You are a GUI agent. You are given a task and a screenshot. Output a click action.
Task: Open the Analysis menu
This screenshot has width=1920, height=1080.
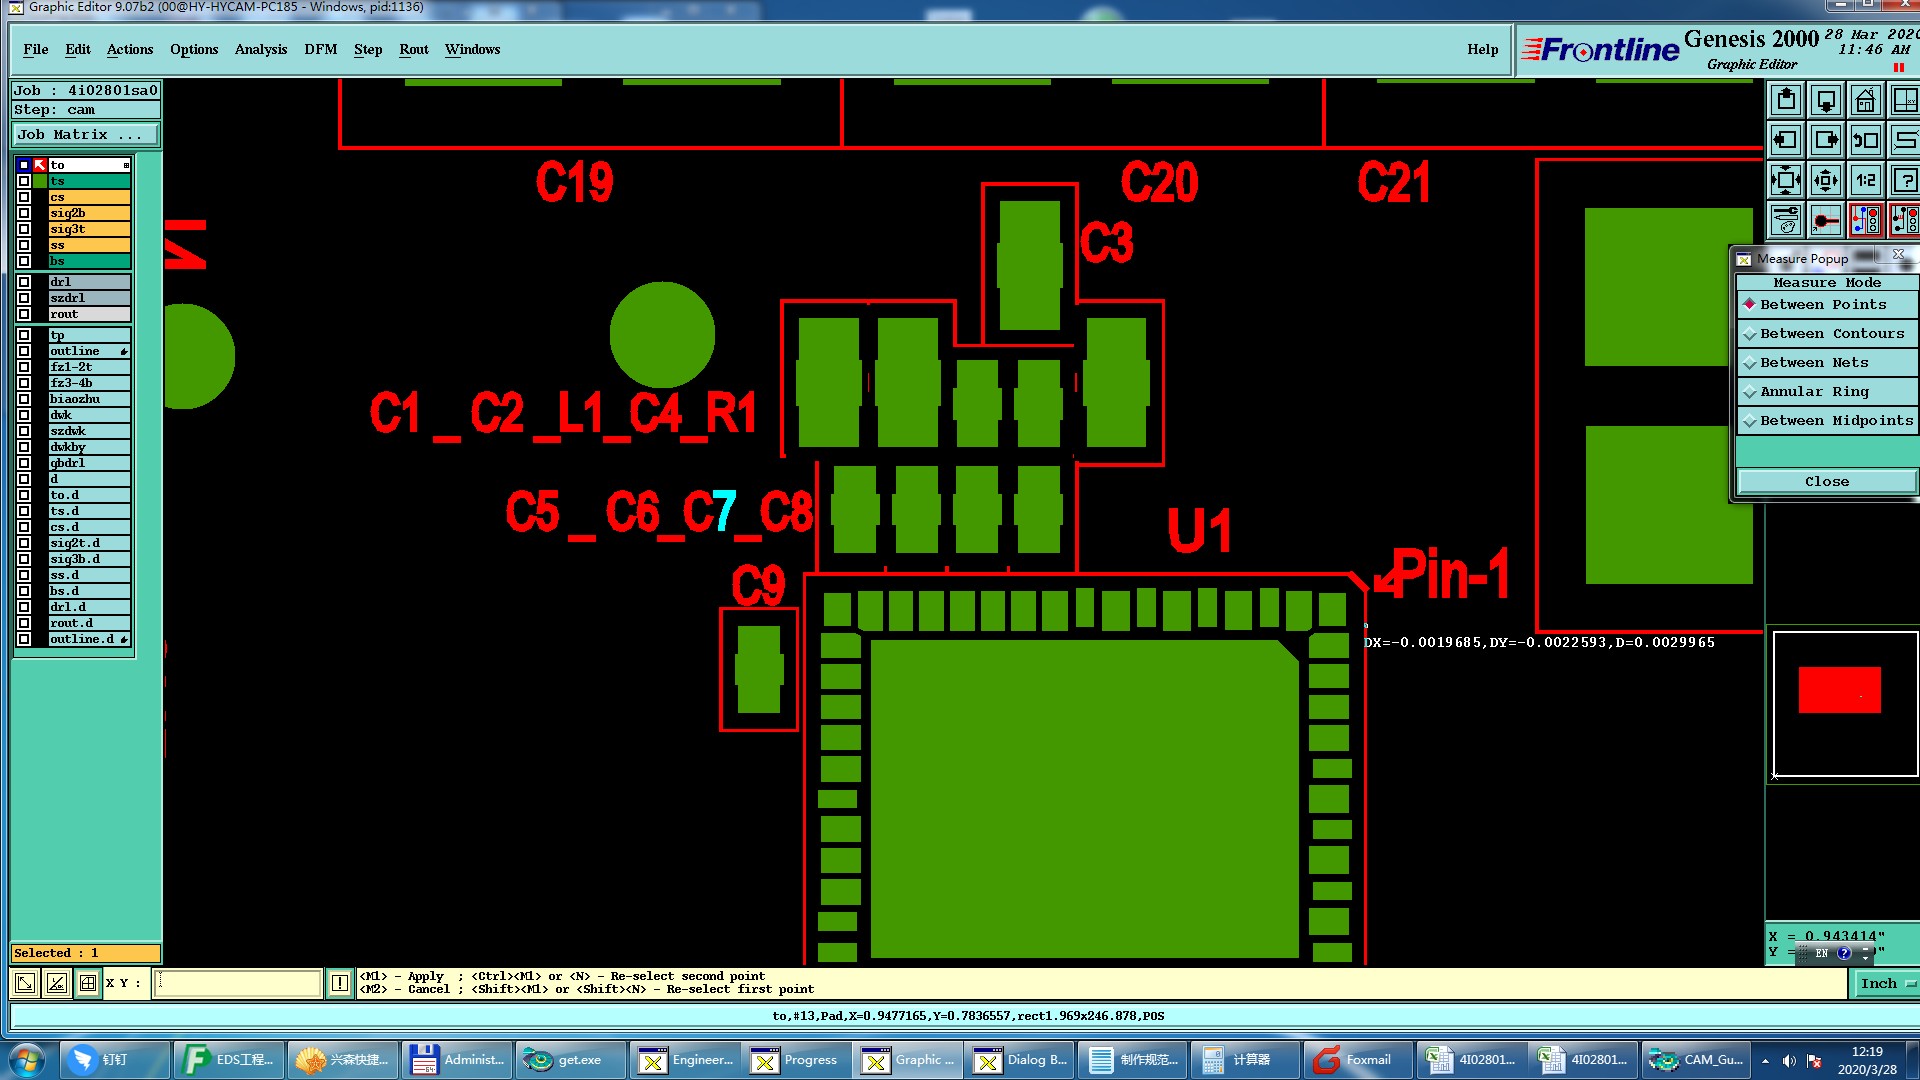260,50
